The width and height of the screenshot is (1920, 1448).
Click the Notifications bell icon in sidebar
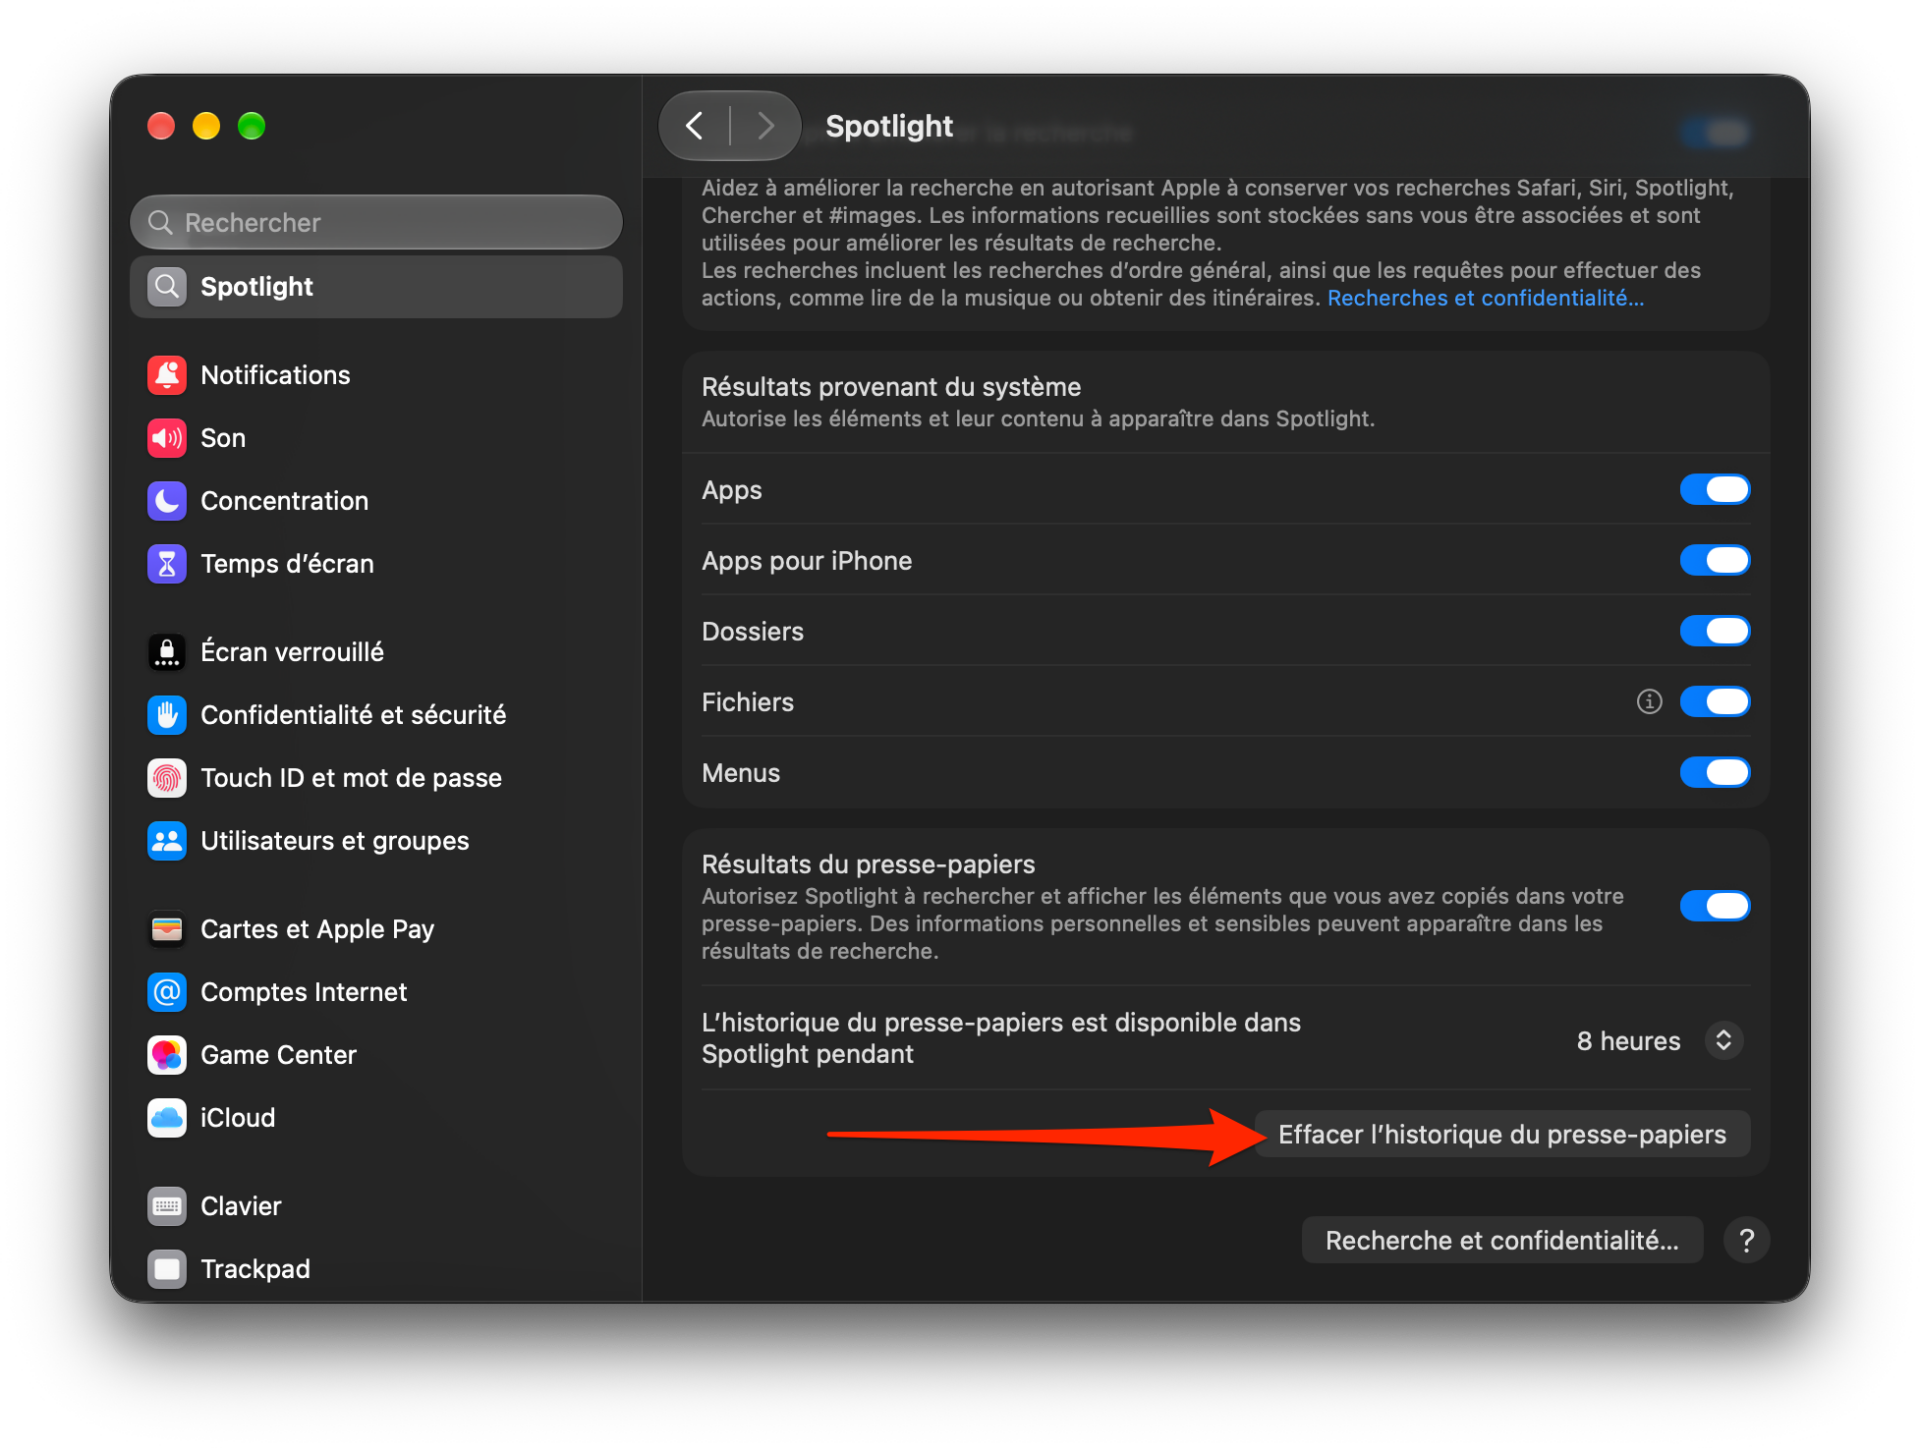[x=167, y=375]
